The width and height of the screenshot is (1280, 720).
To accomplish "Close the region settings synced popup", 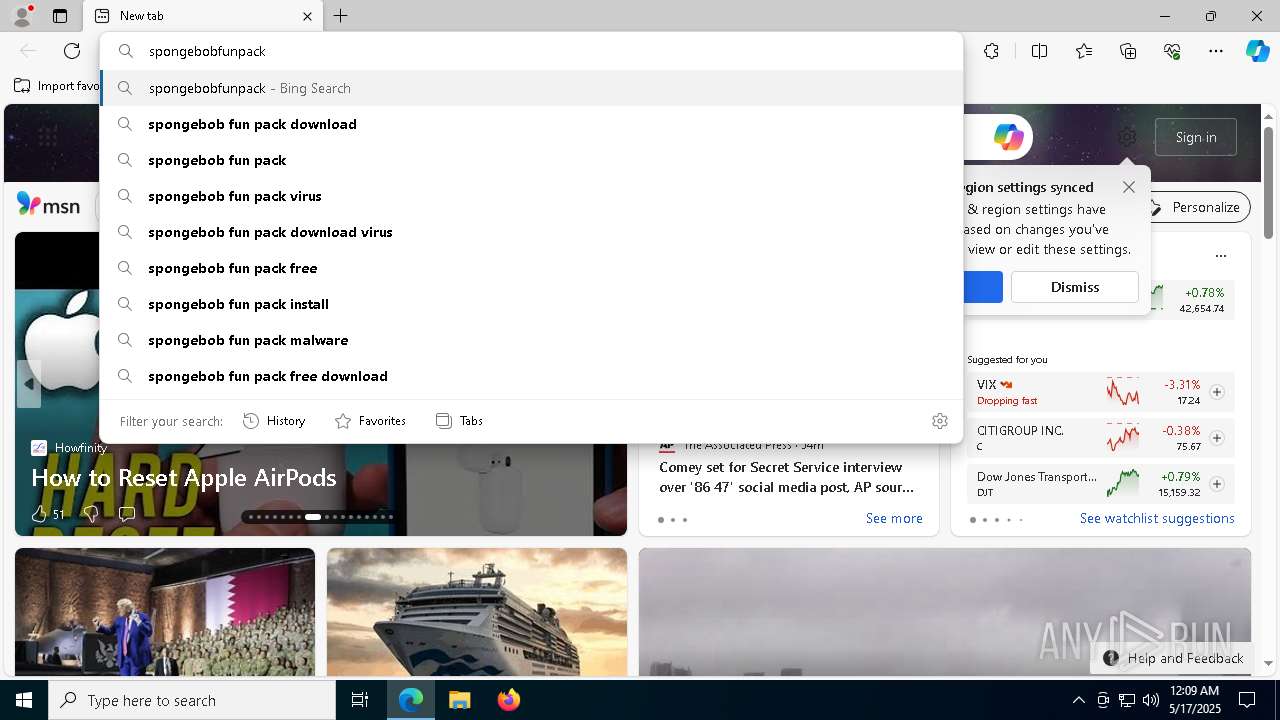I will 1129,187.
